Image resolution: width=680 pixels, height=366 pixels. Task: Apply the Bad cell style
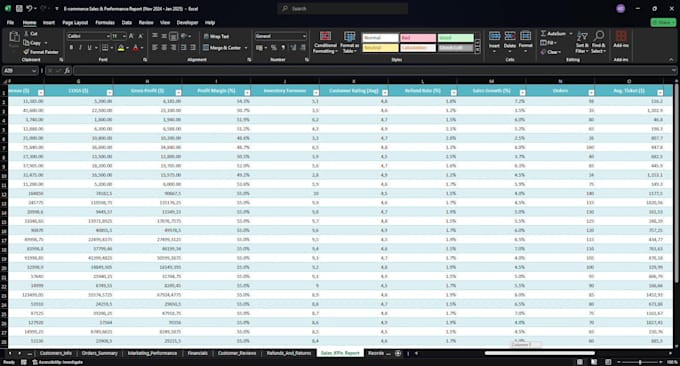click(x=418, y=38)
